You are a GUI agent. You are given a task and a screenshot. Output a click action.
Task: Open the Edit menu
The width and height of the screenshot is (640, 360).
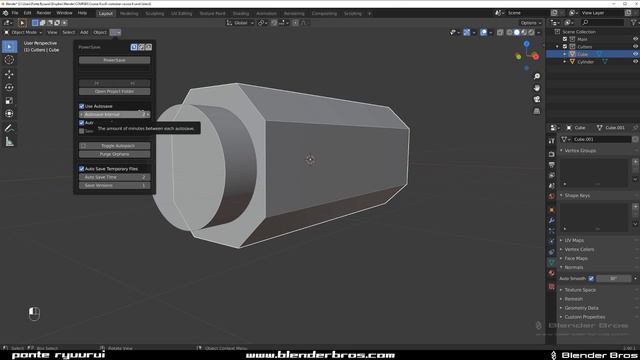[x=27, y=13]
